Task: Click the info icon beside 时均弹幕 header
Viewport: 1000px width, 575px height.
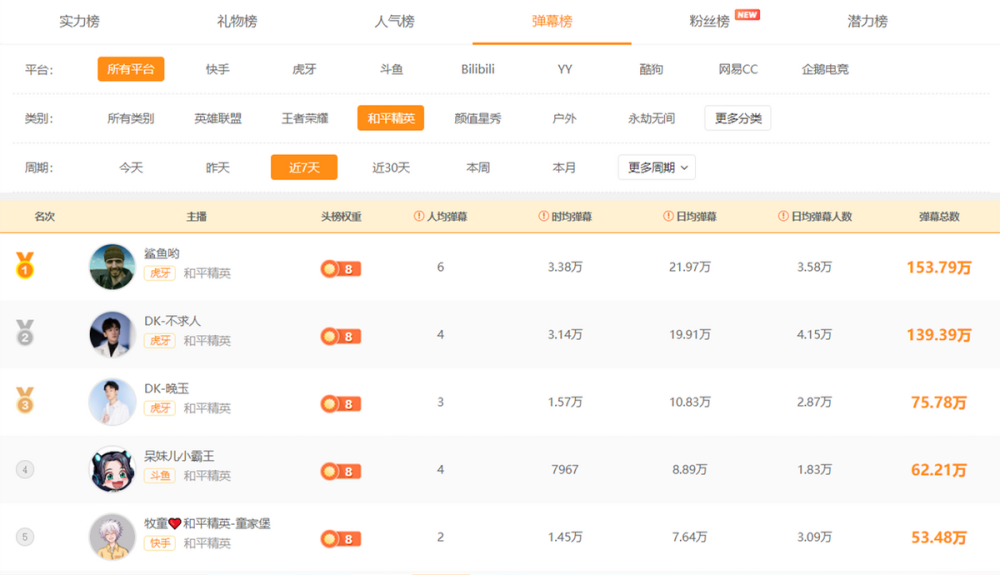Action: (x=543, y=216)
